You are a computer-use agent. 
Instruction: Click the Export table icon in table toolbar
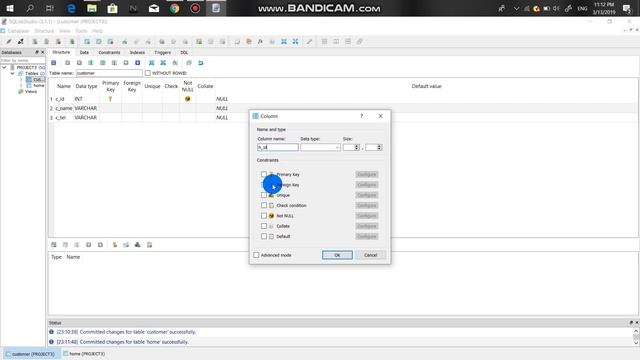tap(163, 63)
